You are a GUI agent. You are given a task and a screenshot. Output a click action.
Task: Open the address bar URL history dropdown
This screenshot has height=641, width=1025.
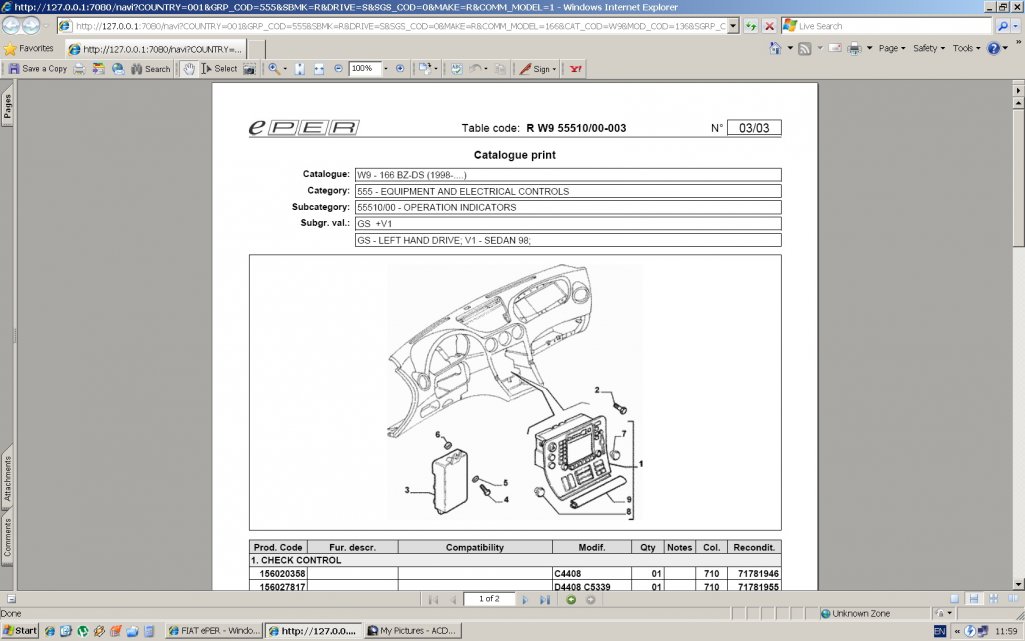(x=733, y=26)
